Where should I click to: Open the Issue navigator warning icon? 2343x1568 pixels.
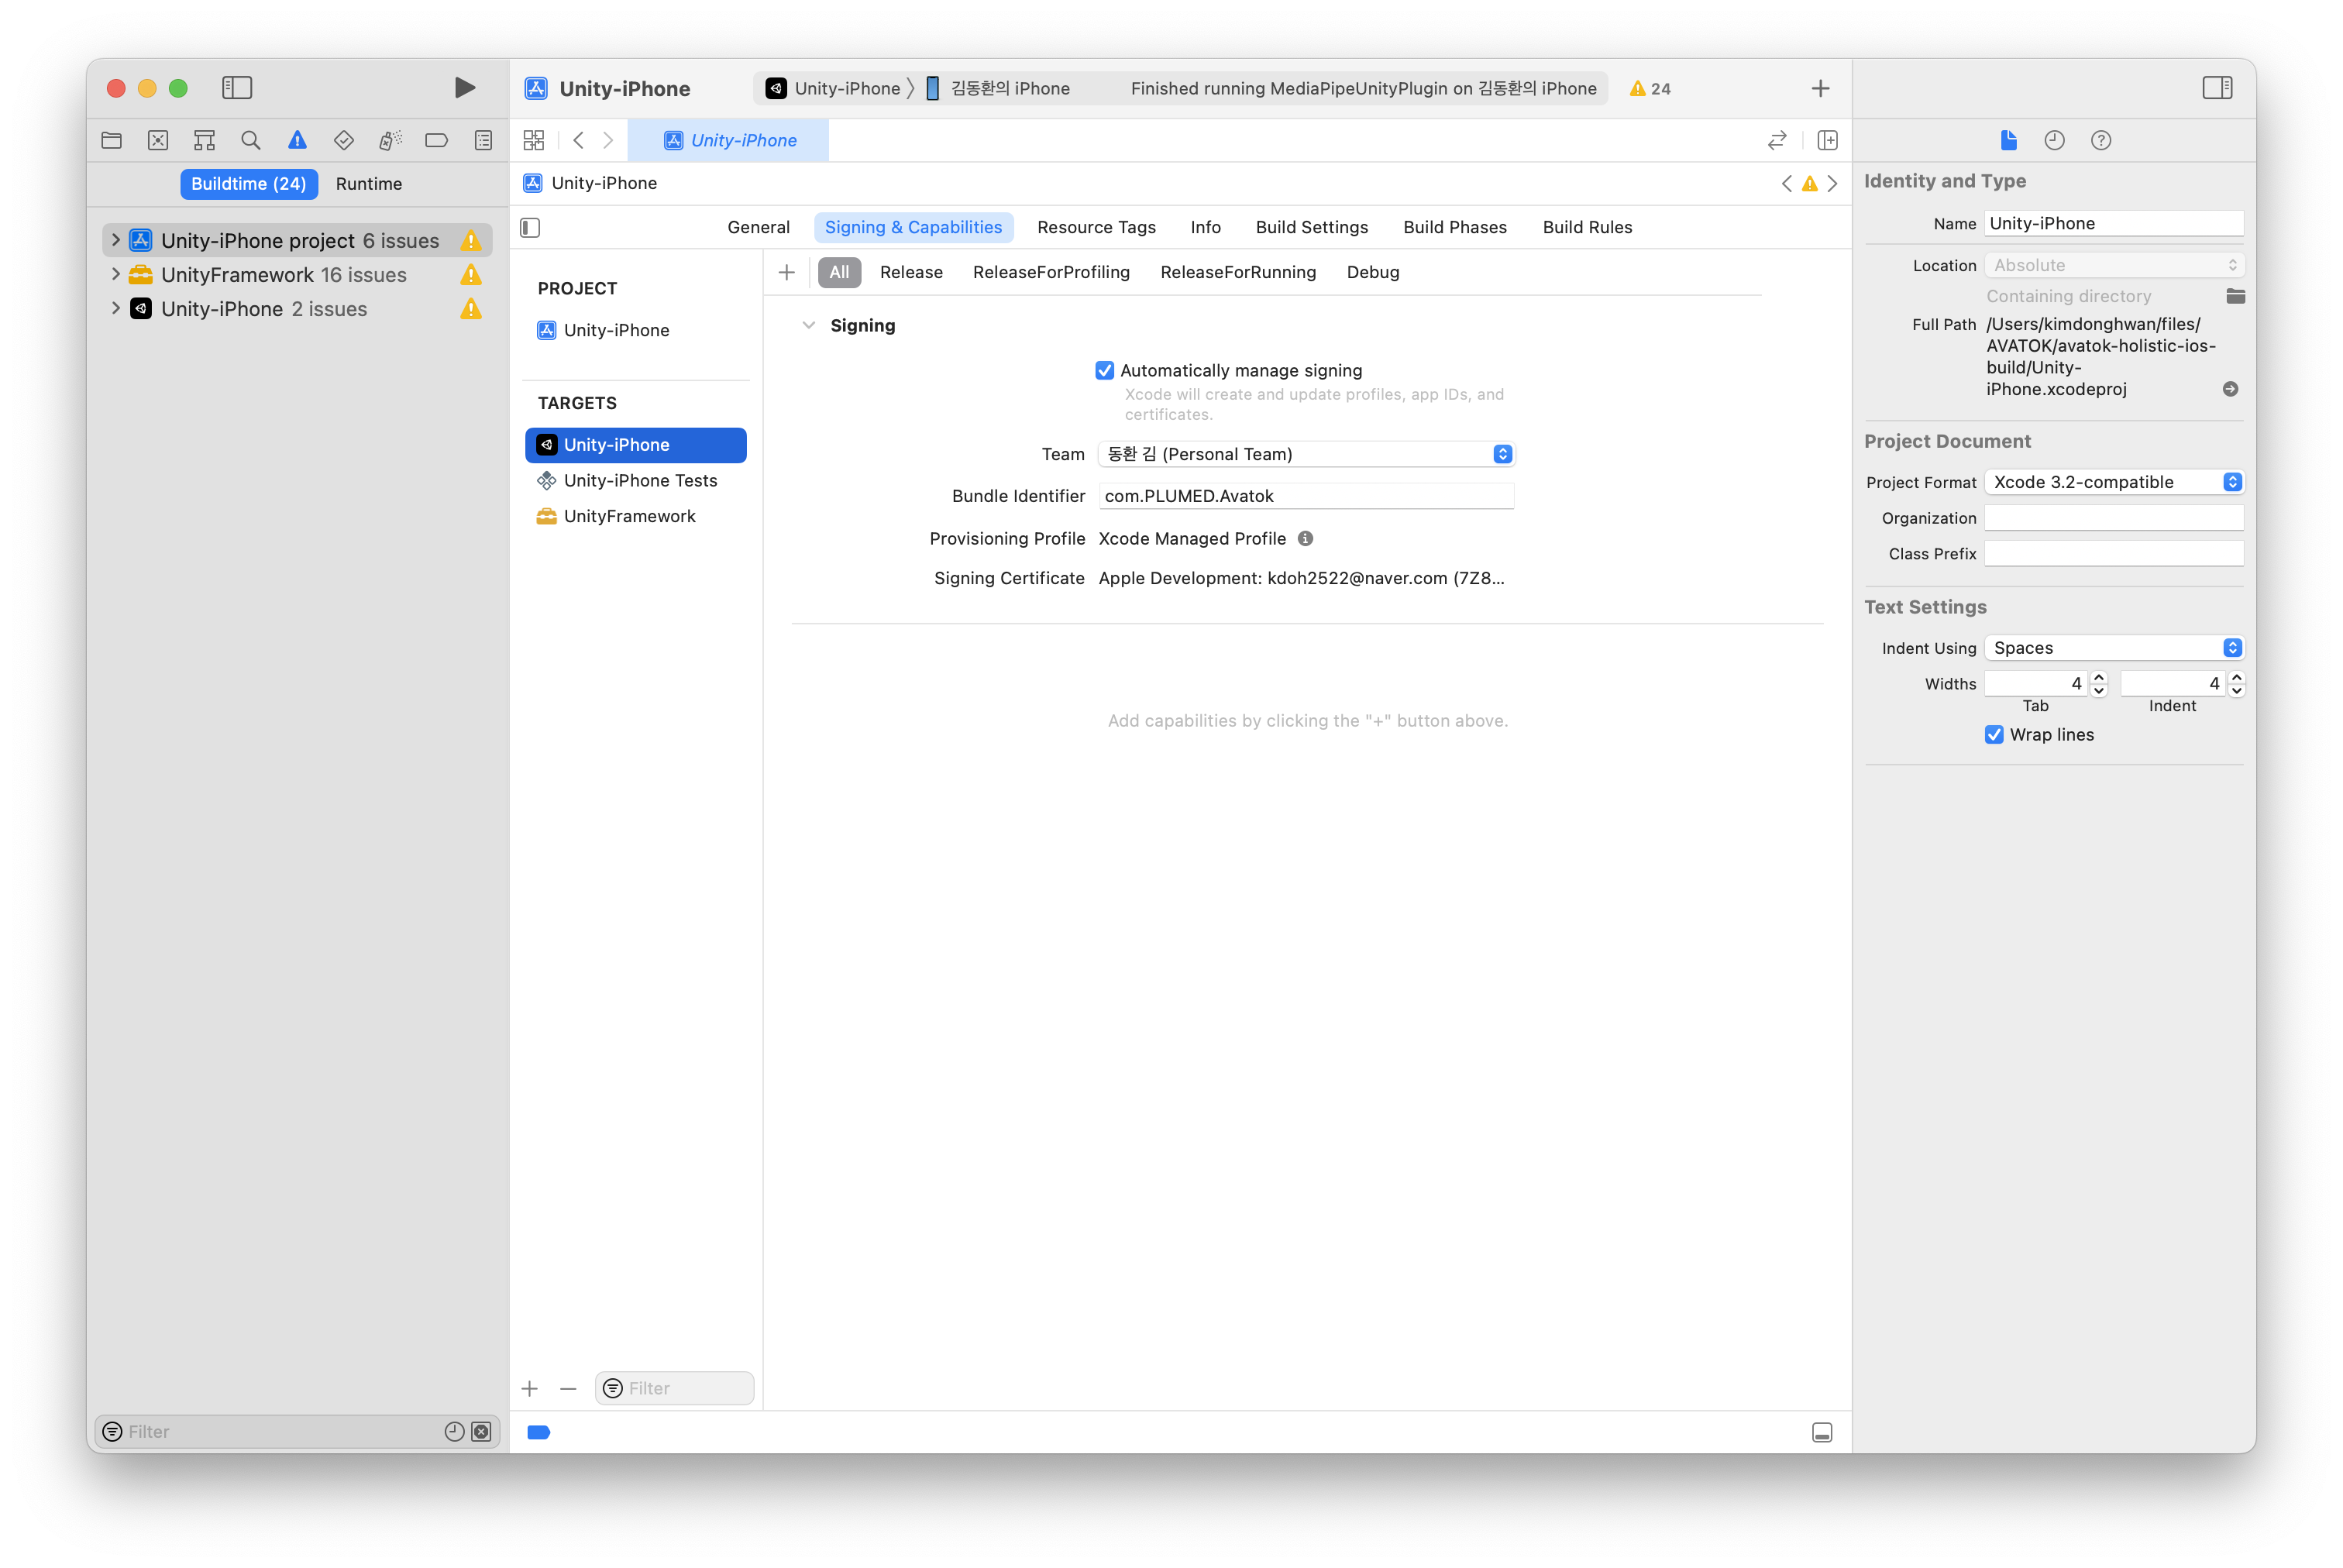[297, 140]
